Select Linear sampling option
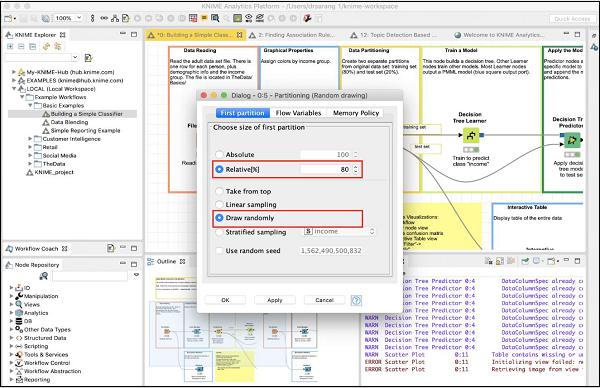600x388 pixels. click(x=219, y=205)
